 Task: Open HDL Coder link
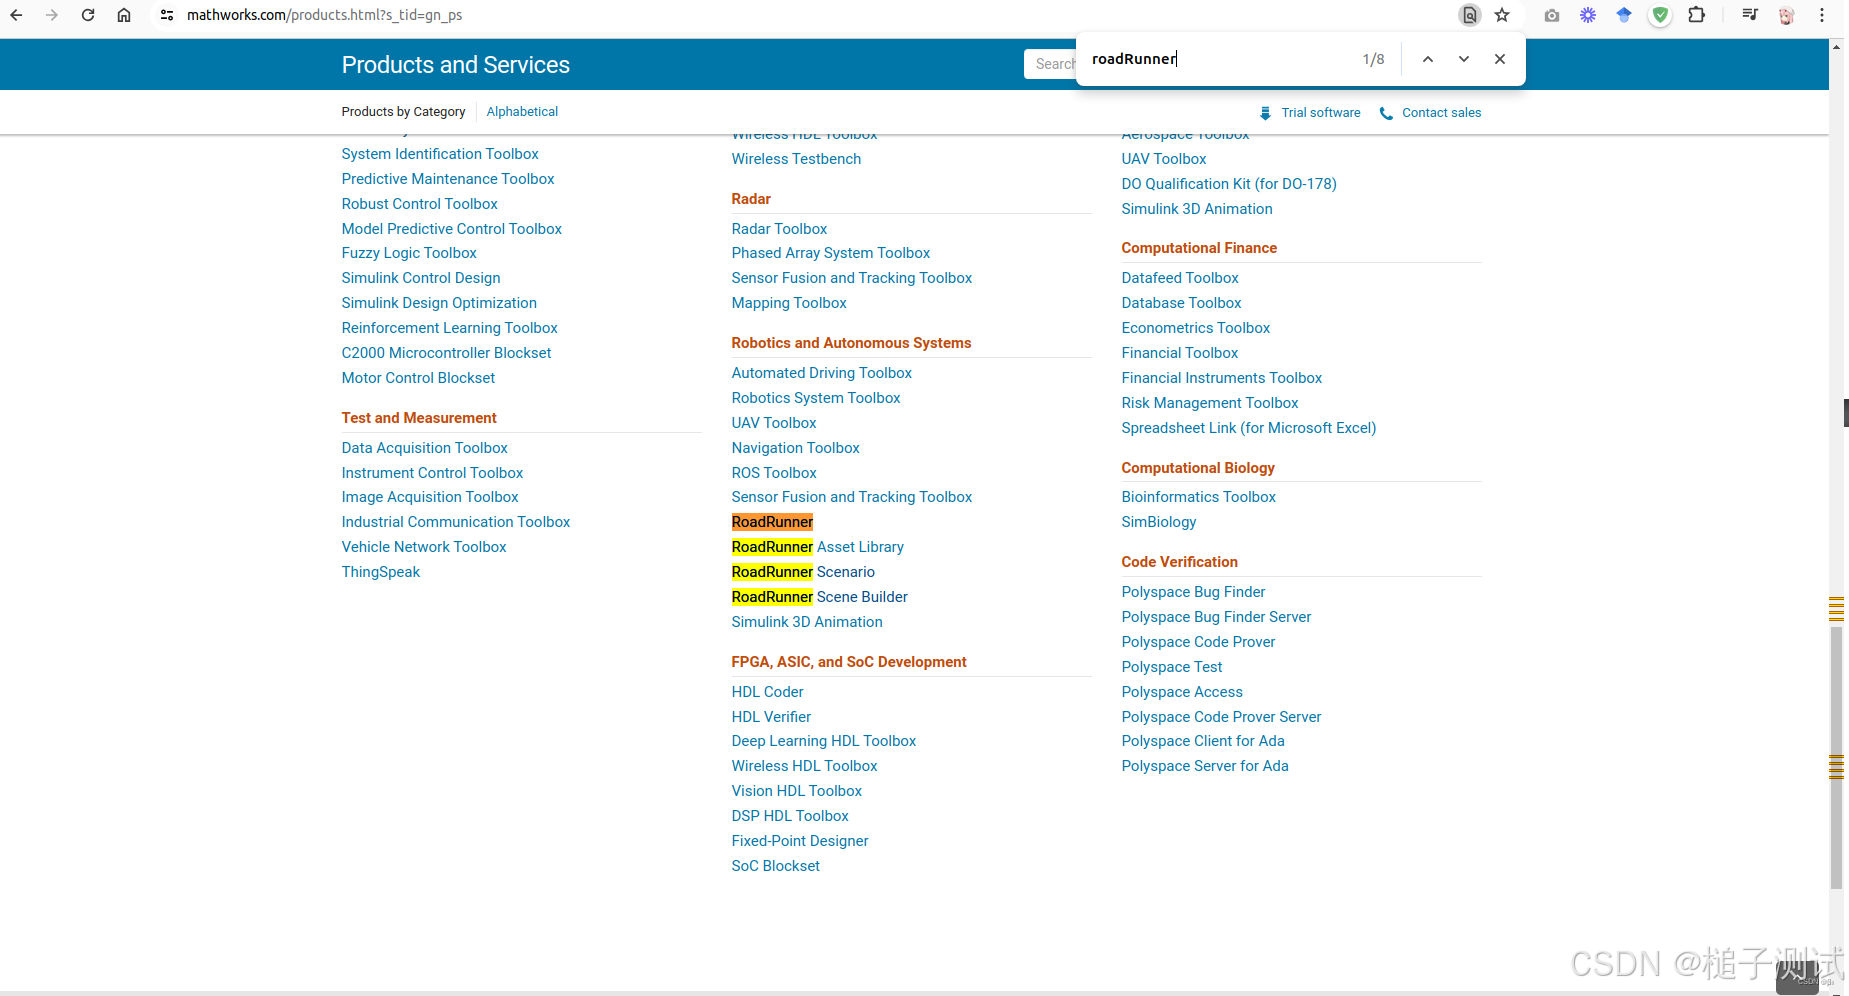point(767,692)
